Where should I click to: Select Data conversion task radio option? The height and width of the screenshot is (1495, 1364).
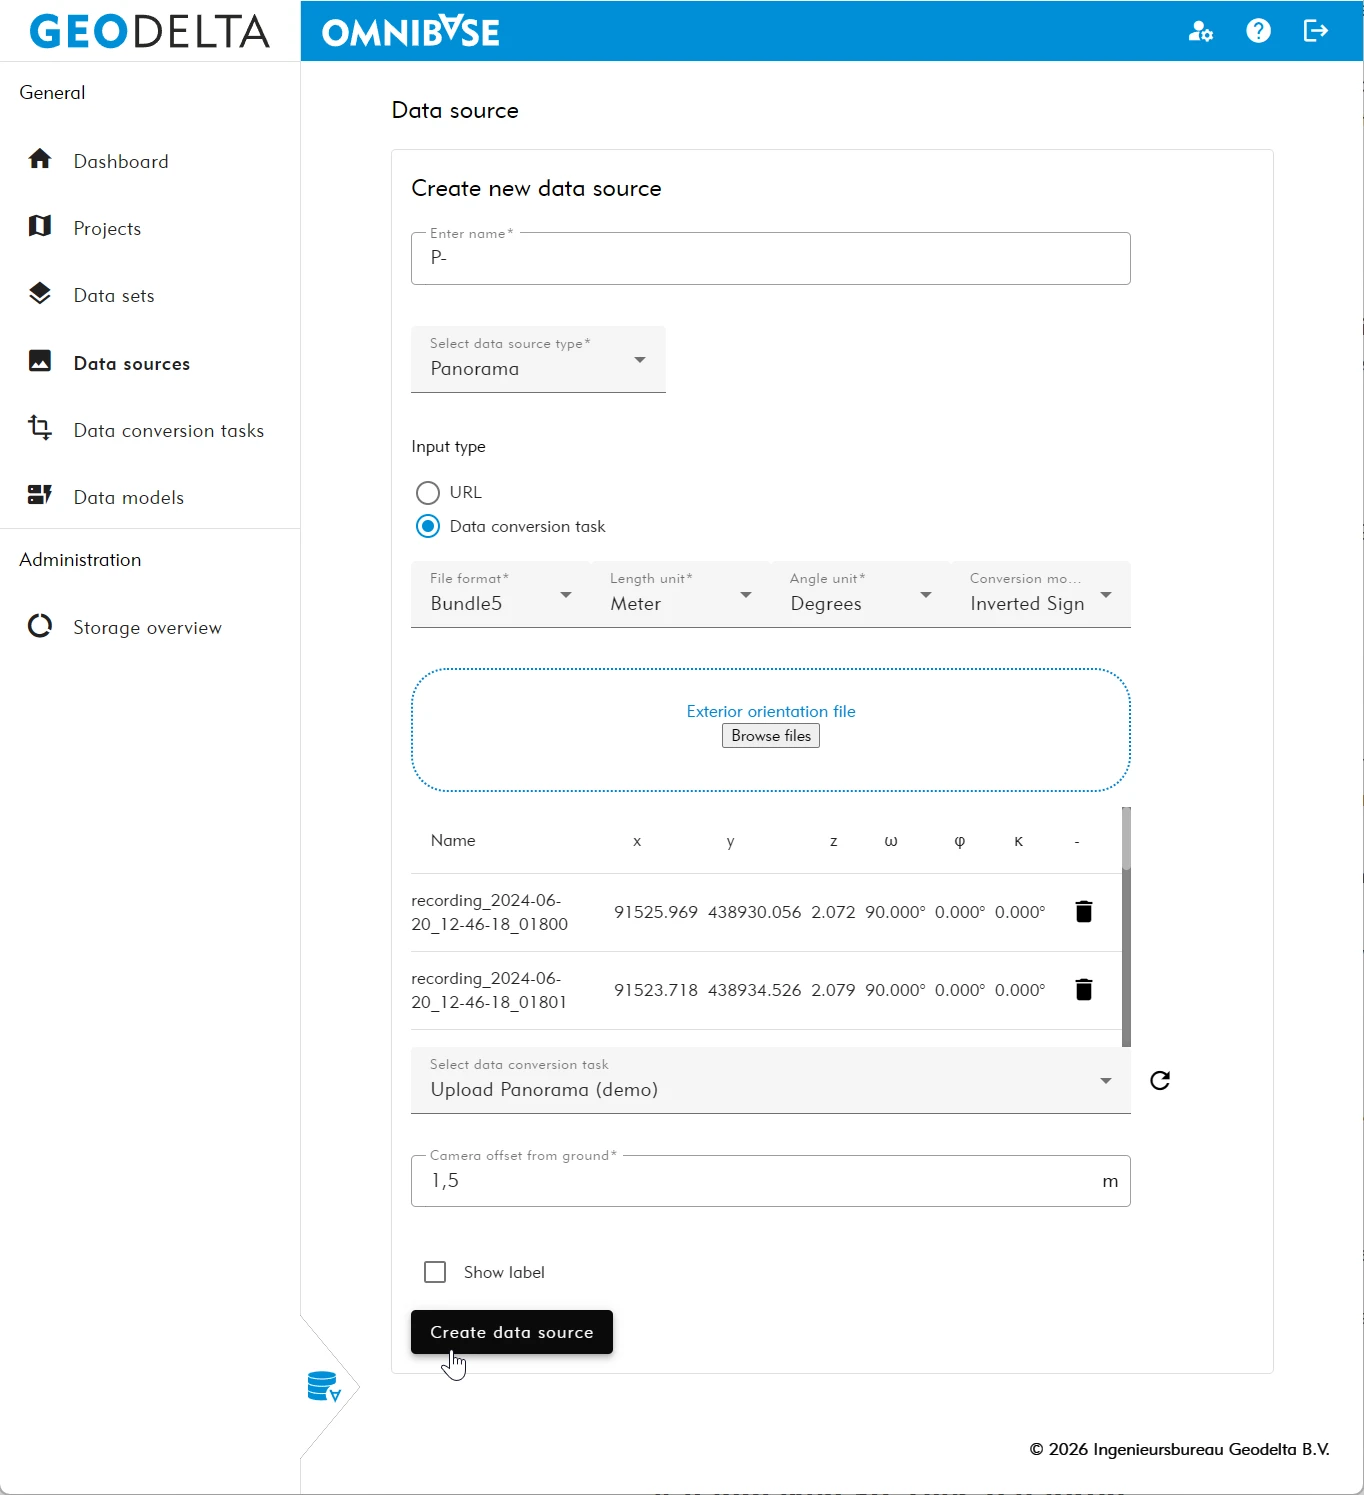[428, 527]
